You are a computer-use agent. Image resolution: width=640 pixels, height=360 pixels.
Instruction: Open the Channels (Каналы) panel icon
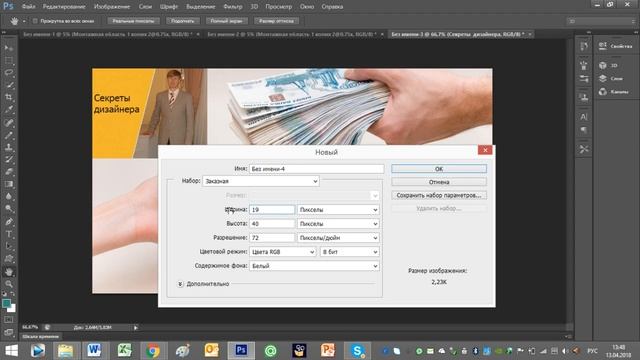[x=603, y=91]
